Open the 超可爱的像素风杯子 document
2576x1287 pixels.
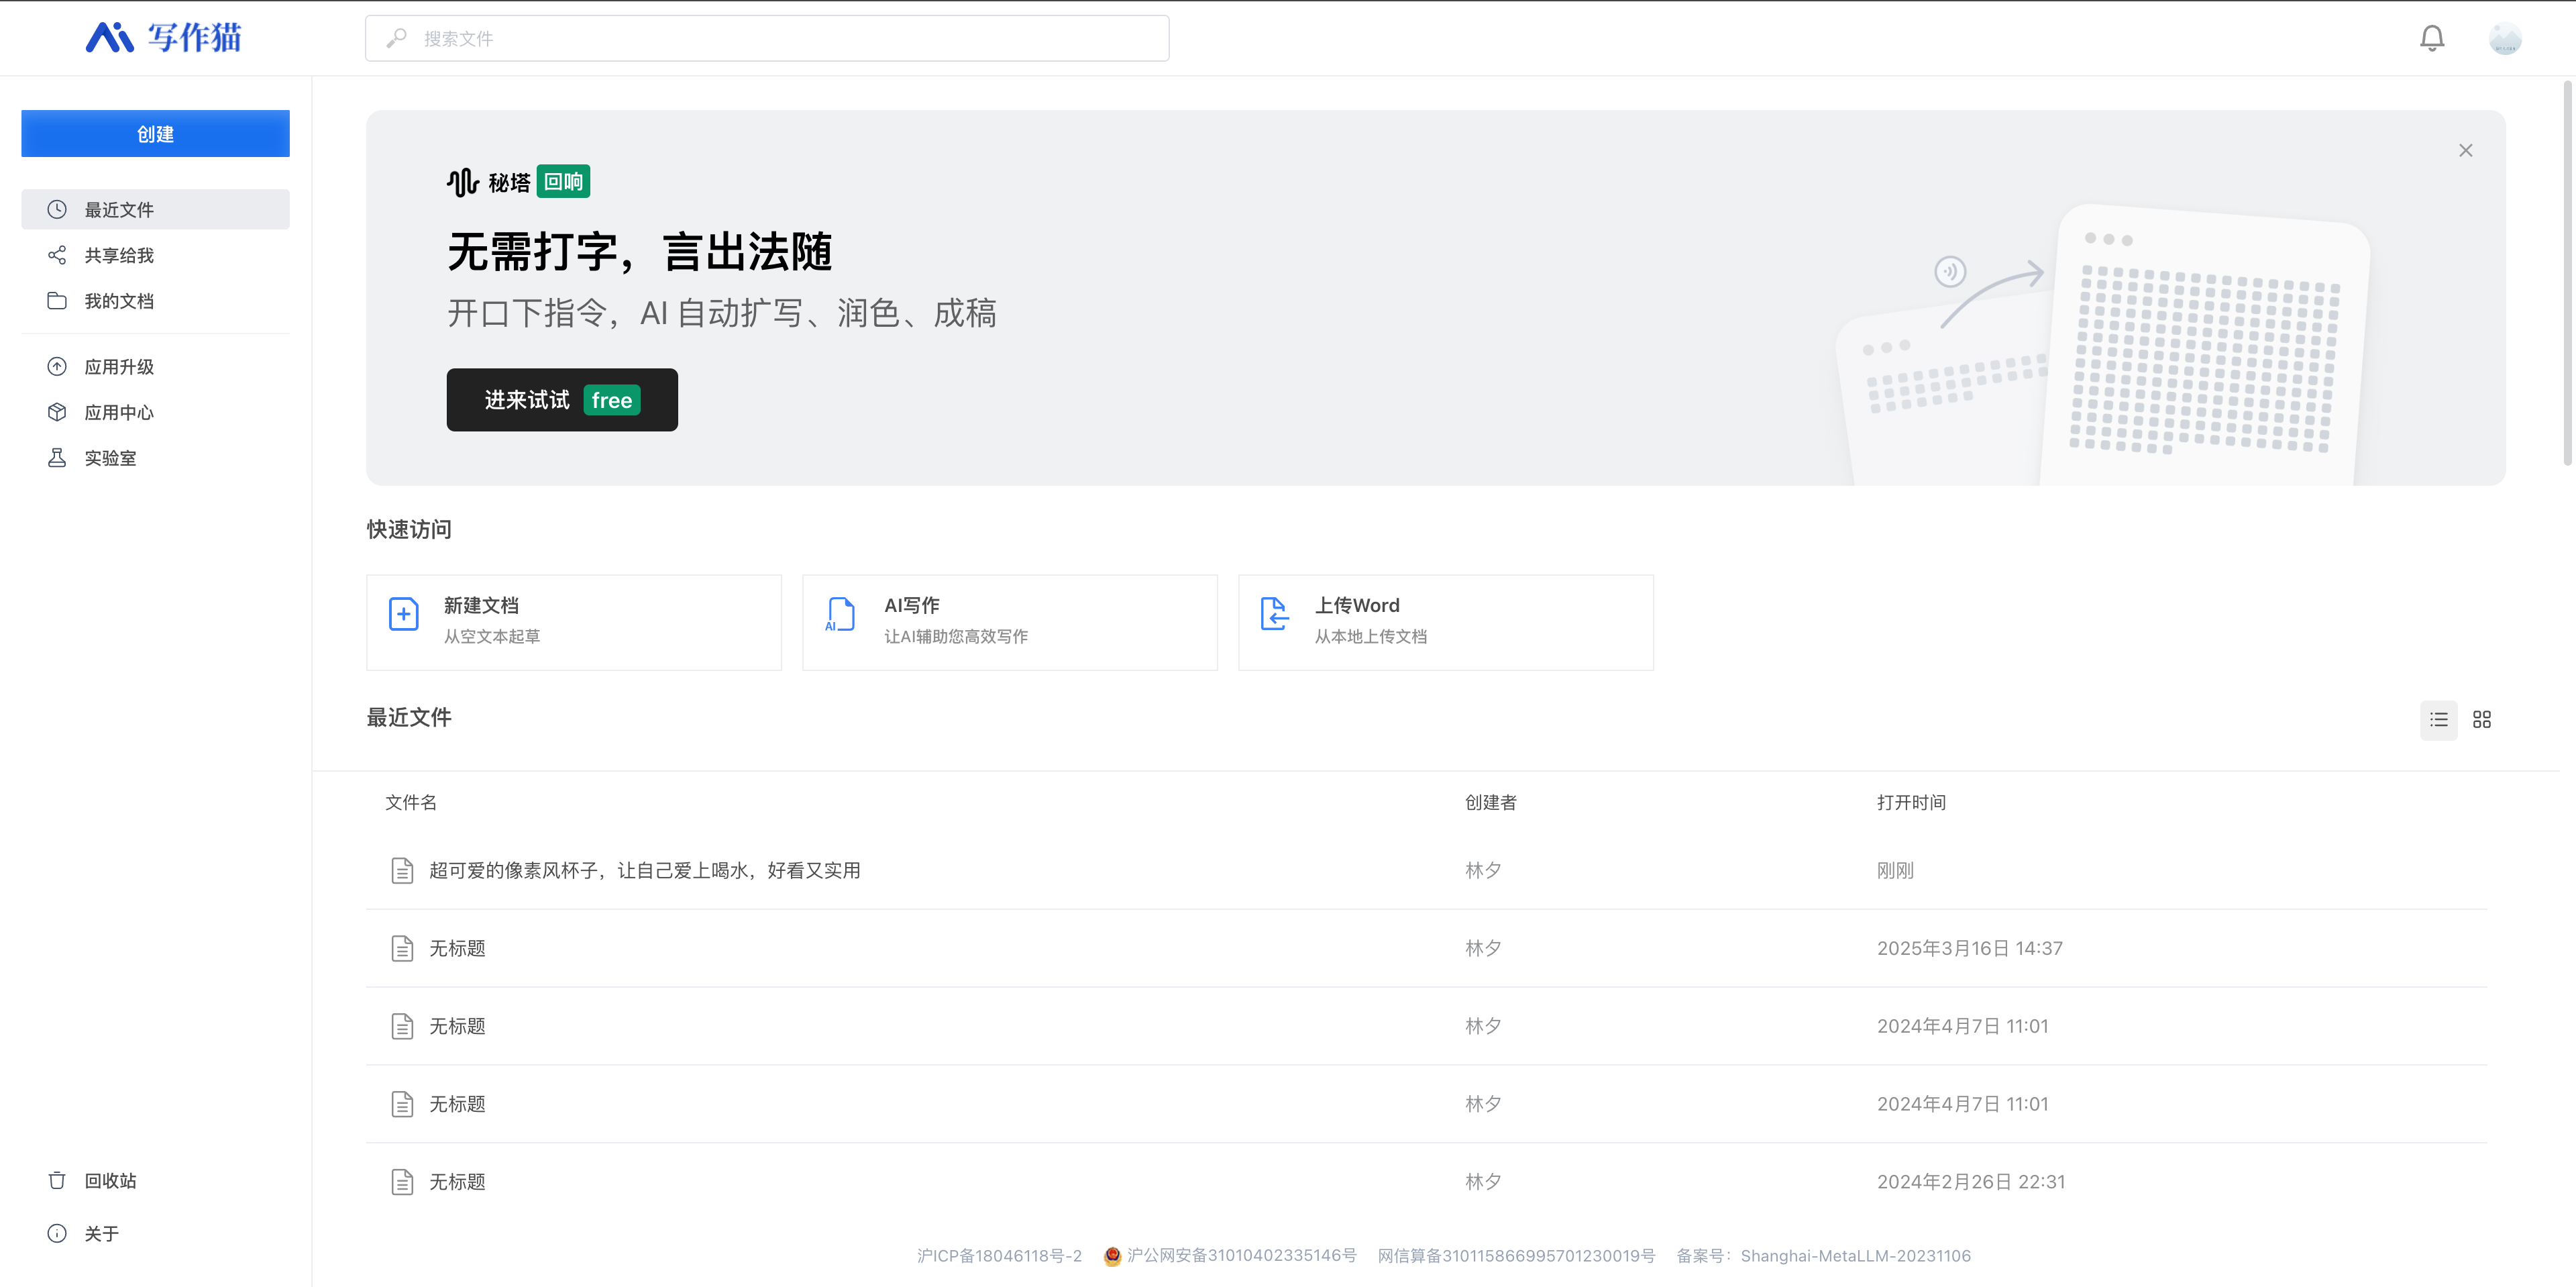tap(644, 870)
